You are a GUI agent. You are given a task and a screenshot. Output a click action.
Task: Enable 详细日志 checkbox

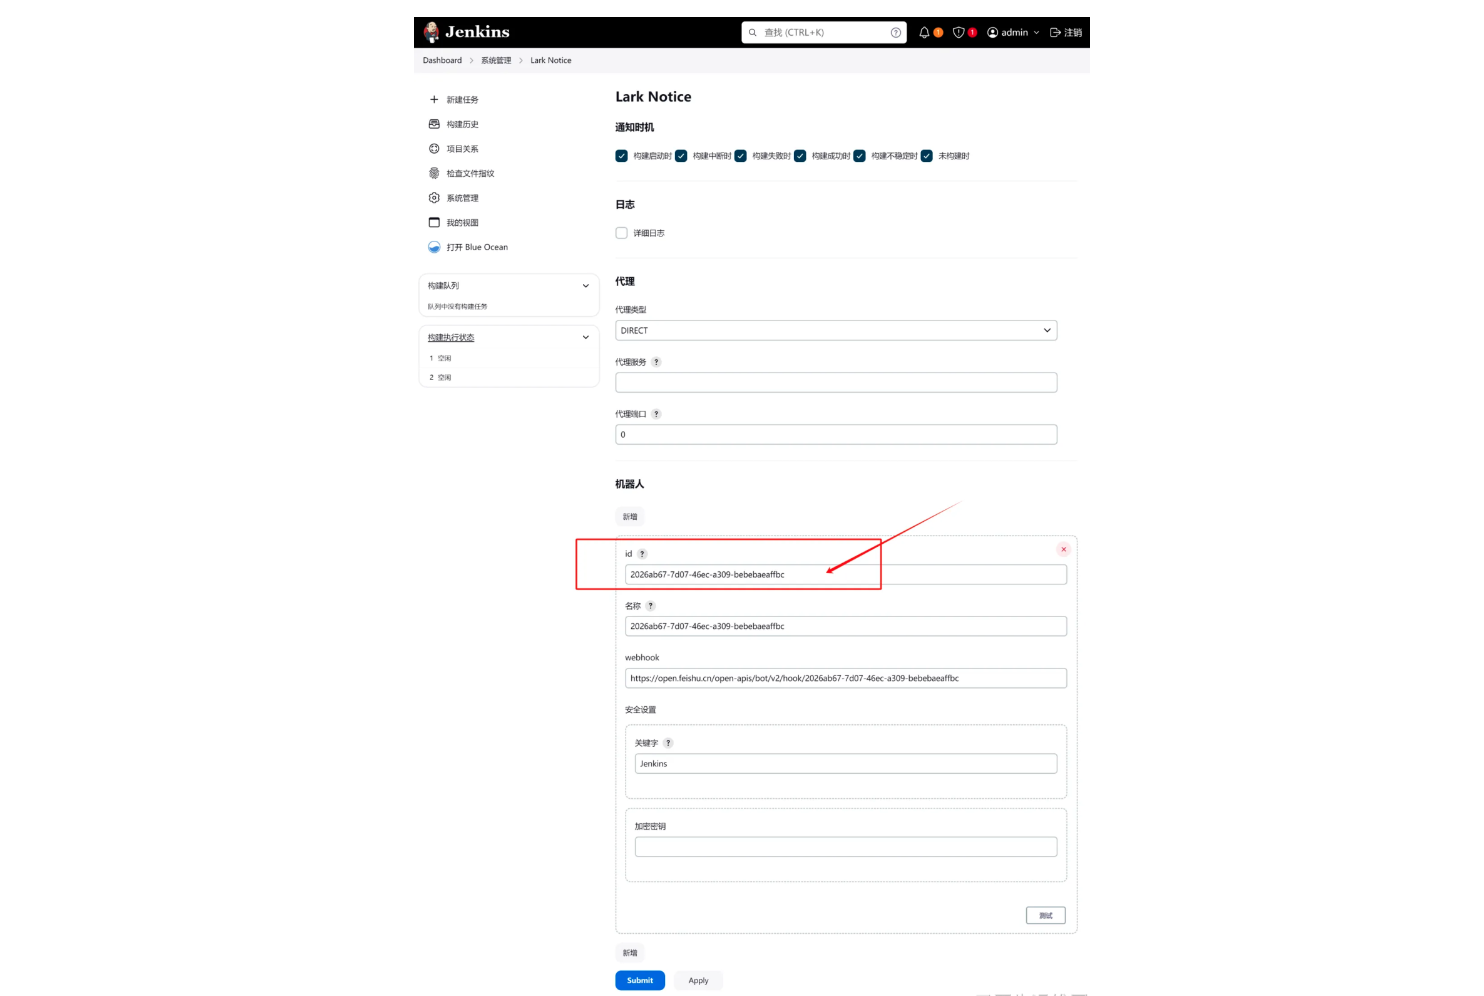621,233
